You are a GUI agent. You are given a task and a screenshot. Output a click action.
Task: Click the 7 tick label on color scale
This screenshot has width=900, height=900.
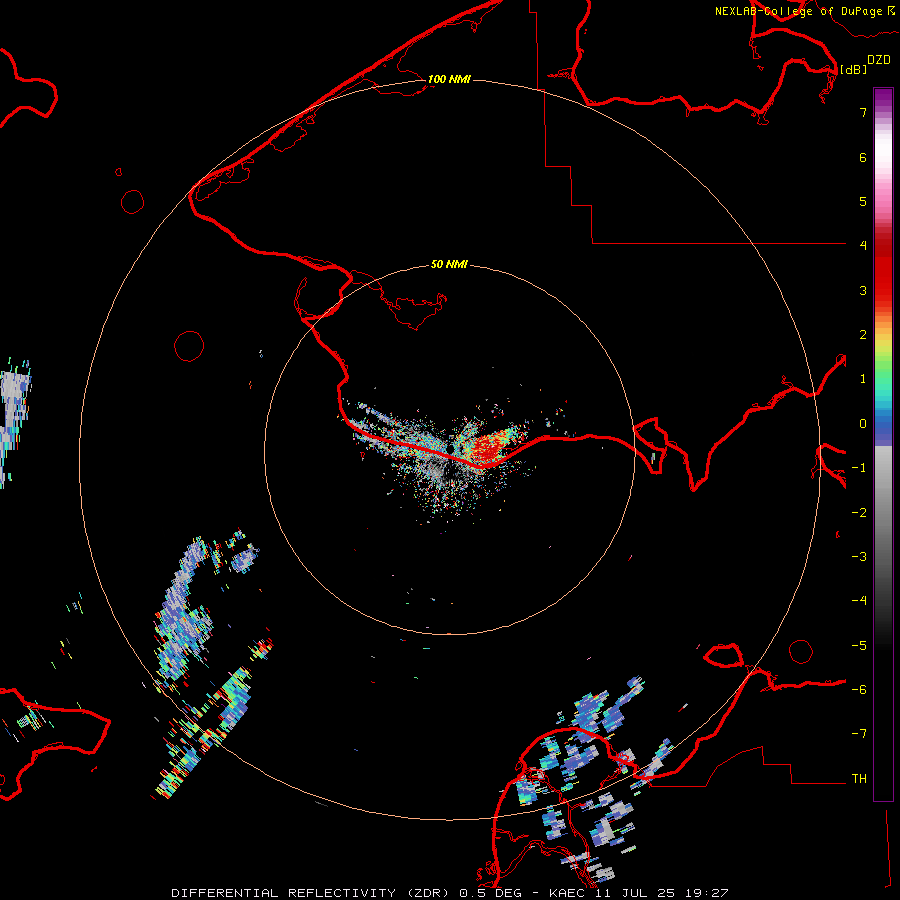[x=863, y=112]
